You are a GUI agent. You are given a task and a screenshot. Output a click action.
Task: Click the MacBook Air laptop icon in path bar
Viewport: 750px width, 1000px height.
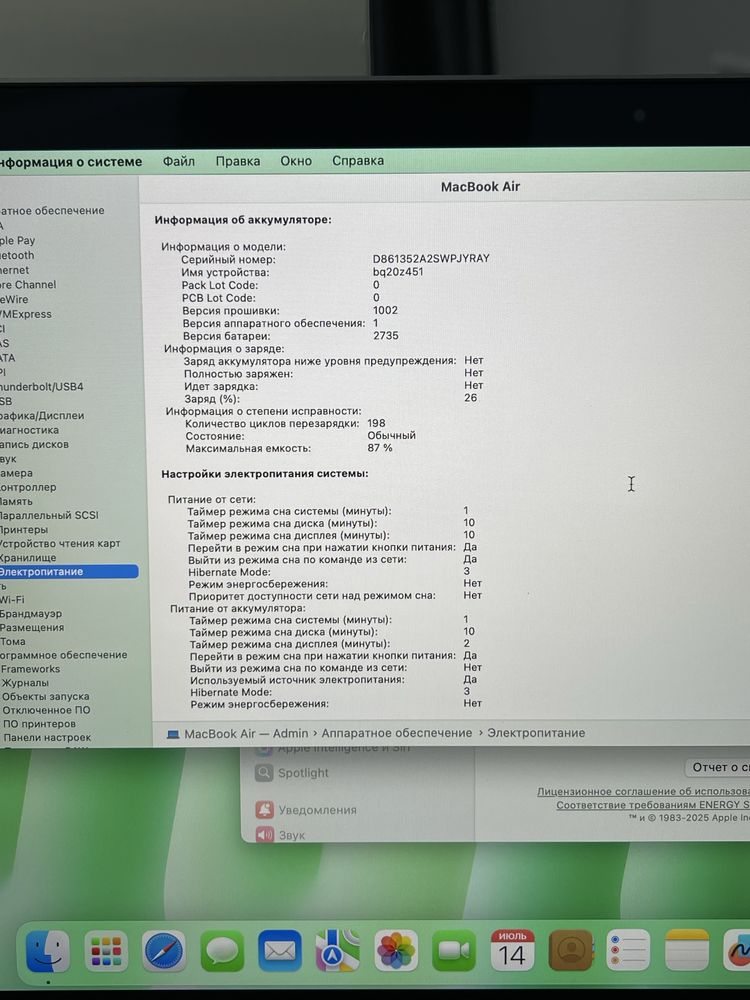click(x=172, y=734)
